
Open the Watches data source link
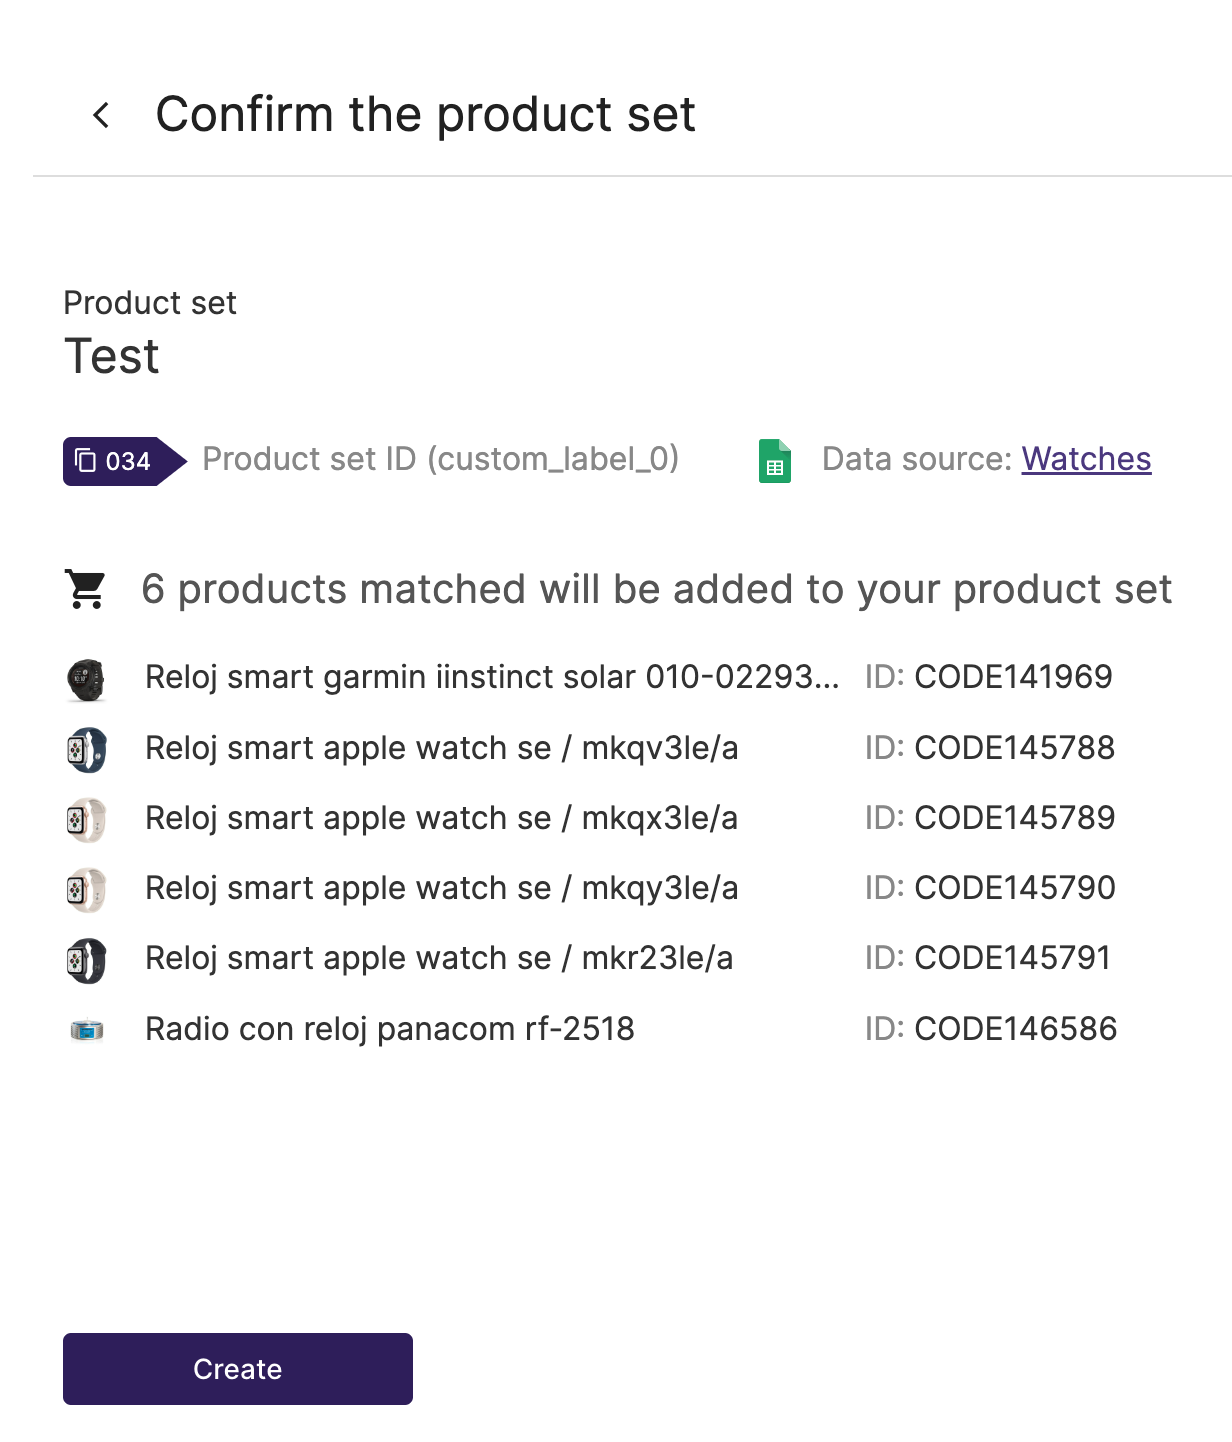[x=1086, y=459]
